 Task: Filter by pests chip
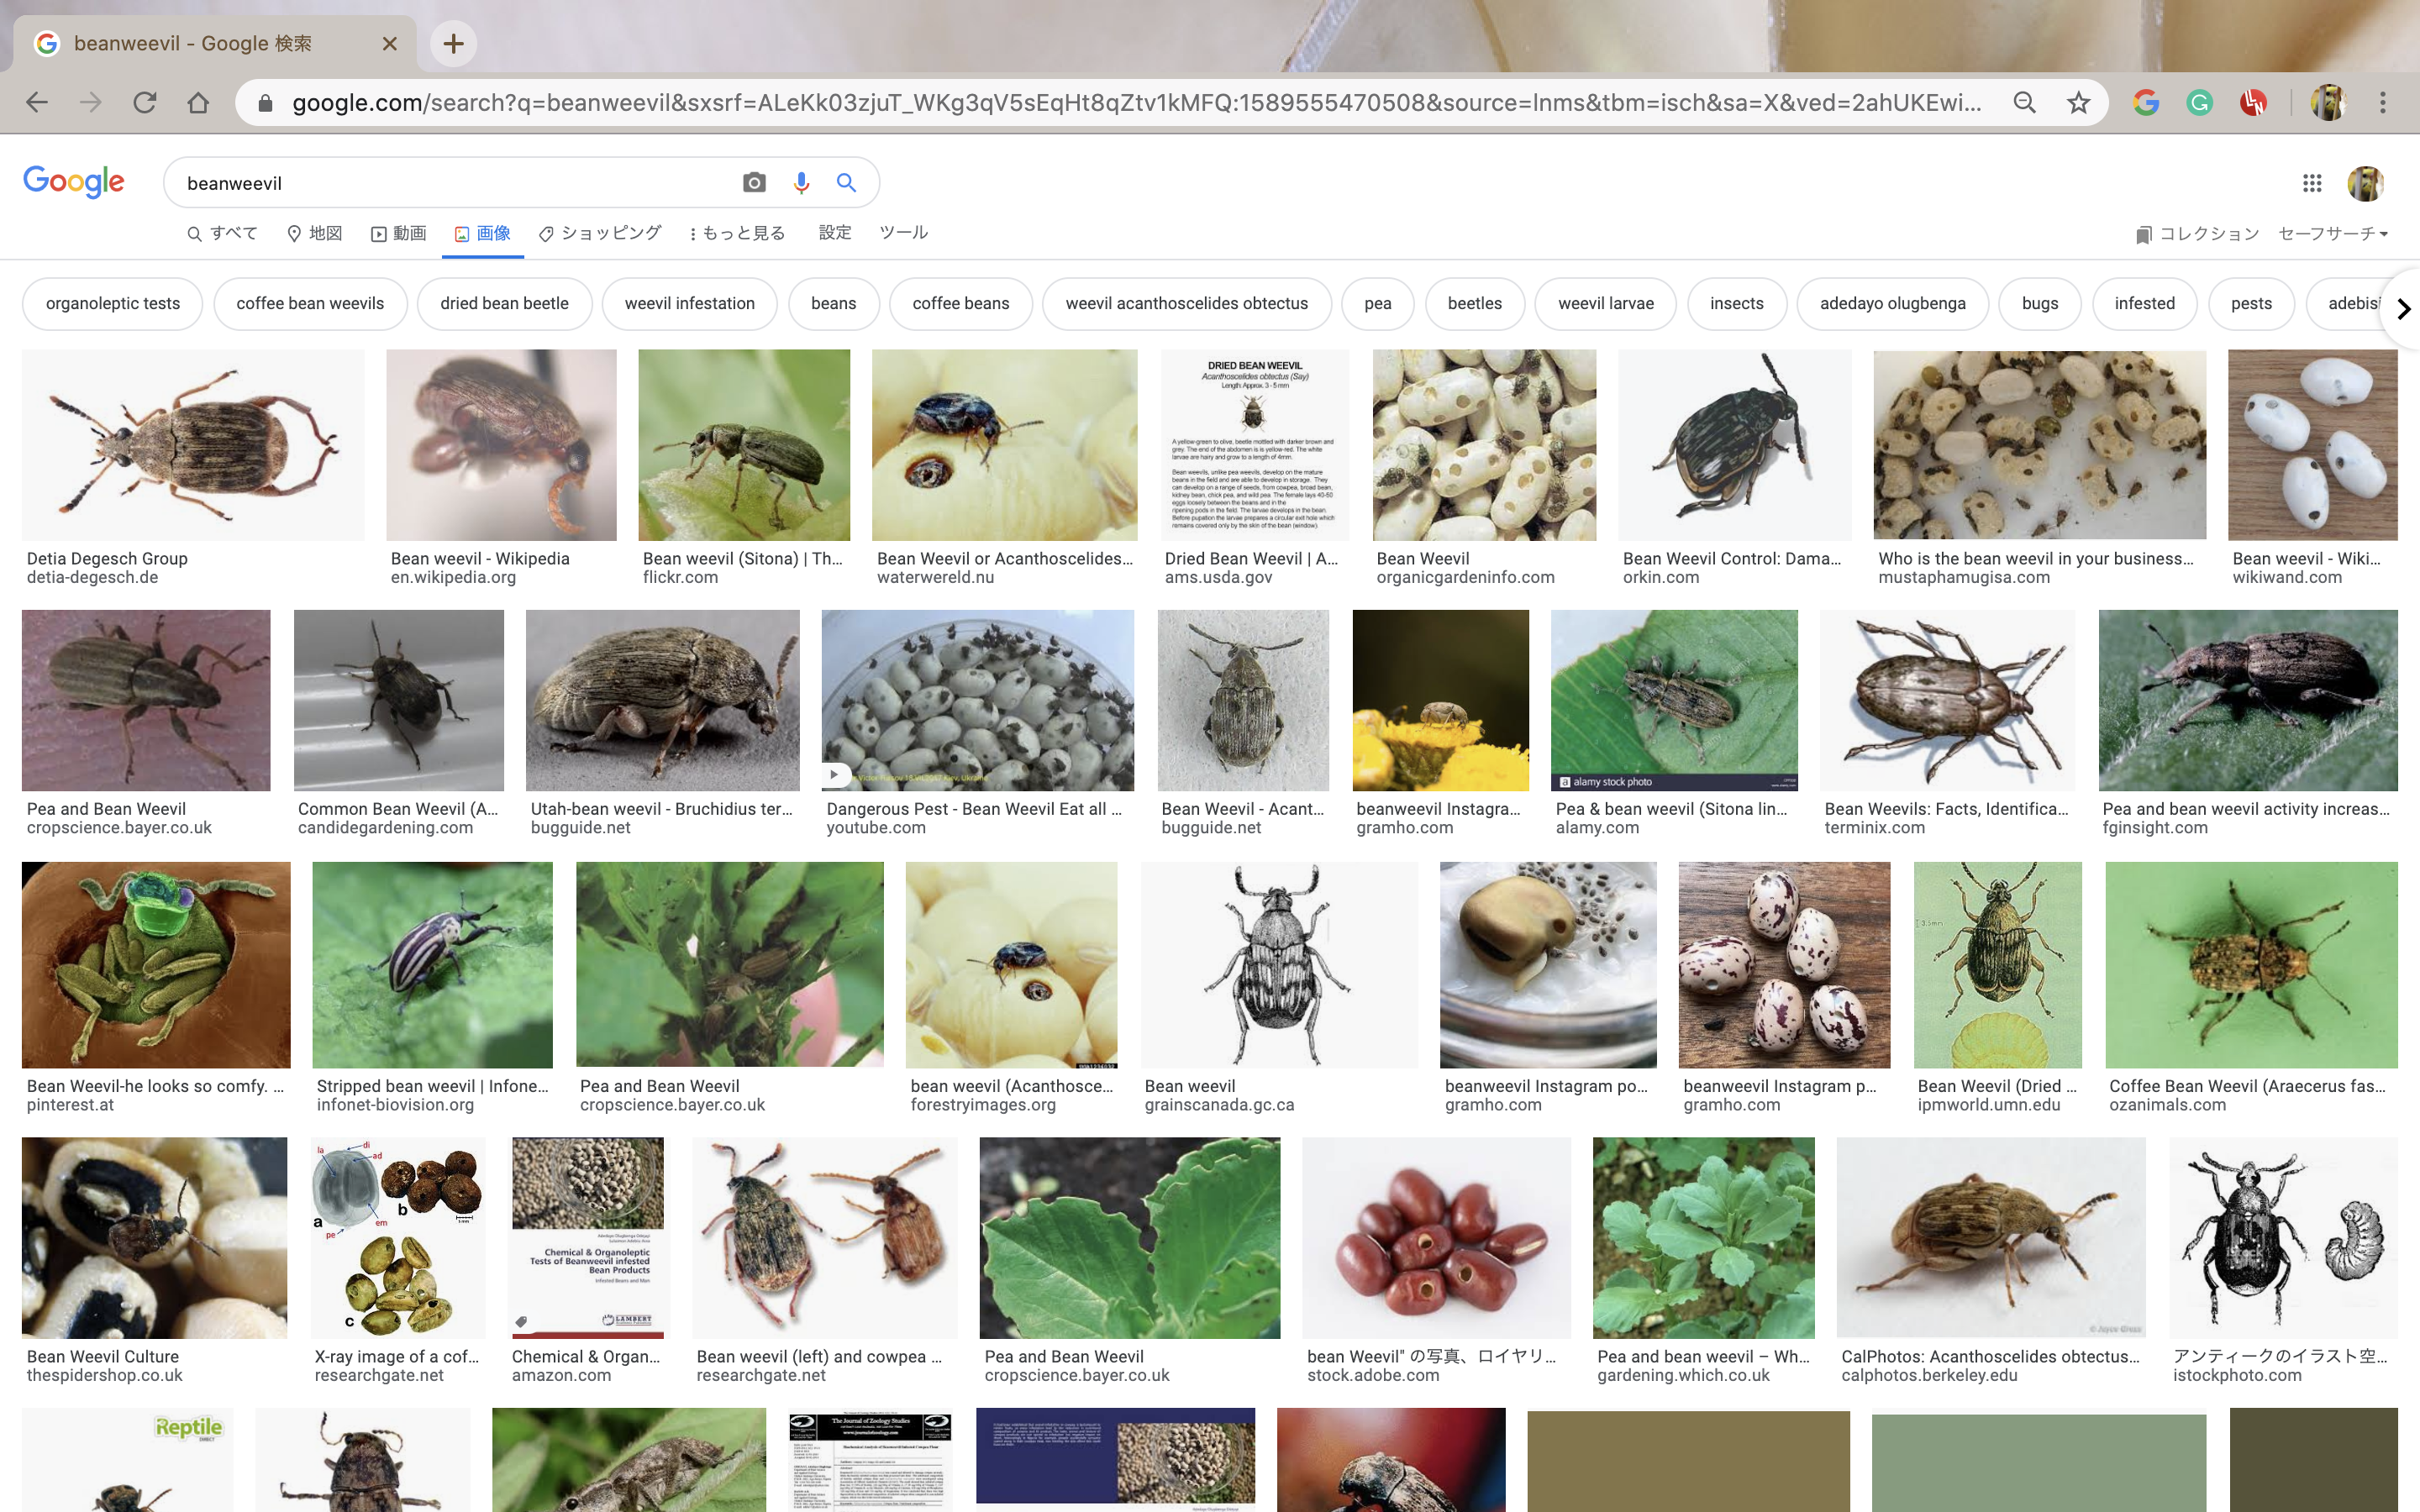[2251, 303]
